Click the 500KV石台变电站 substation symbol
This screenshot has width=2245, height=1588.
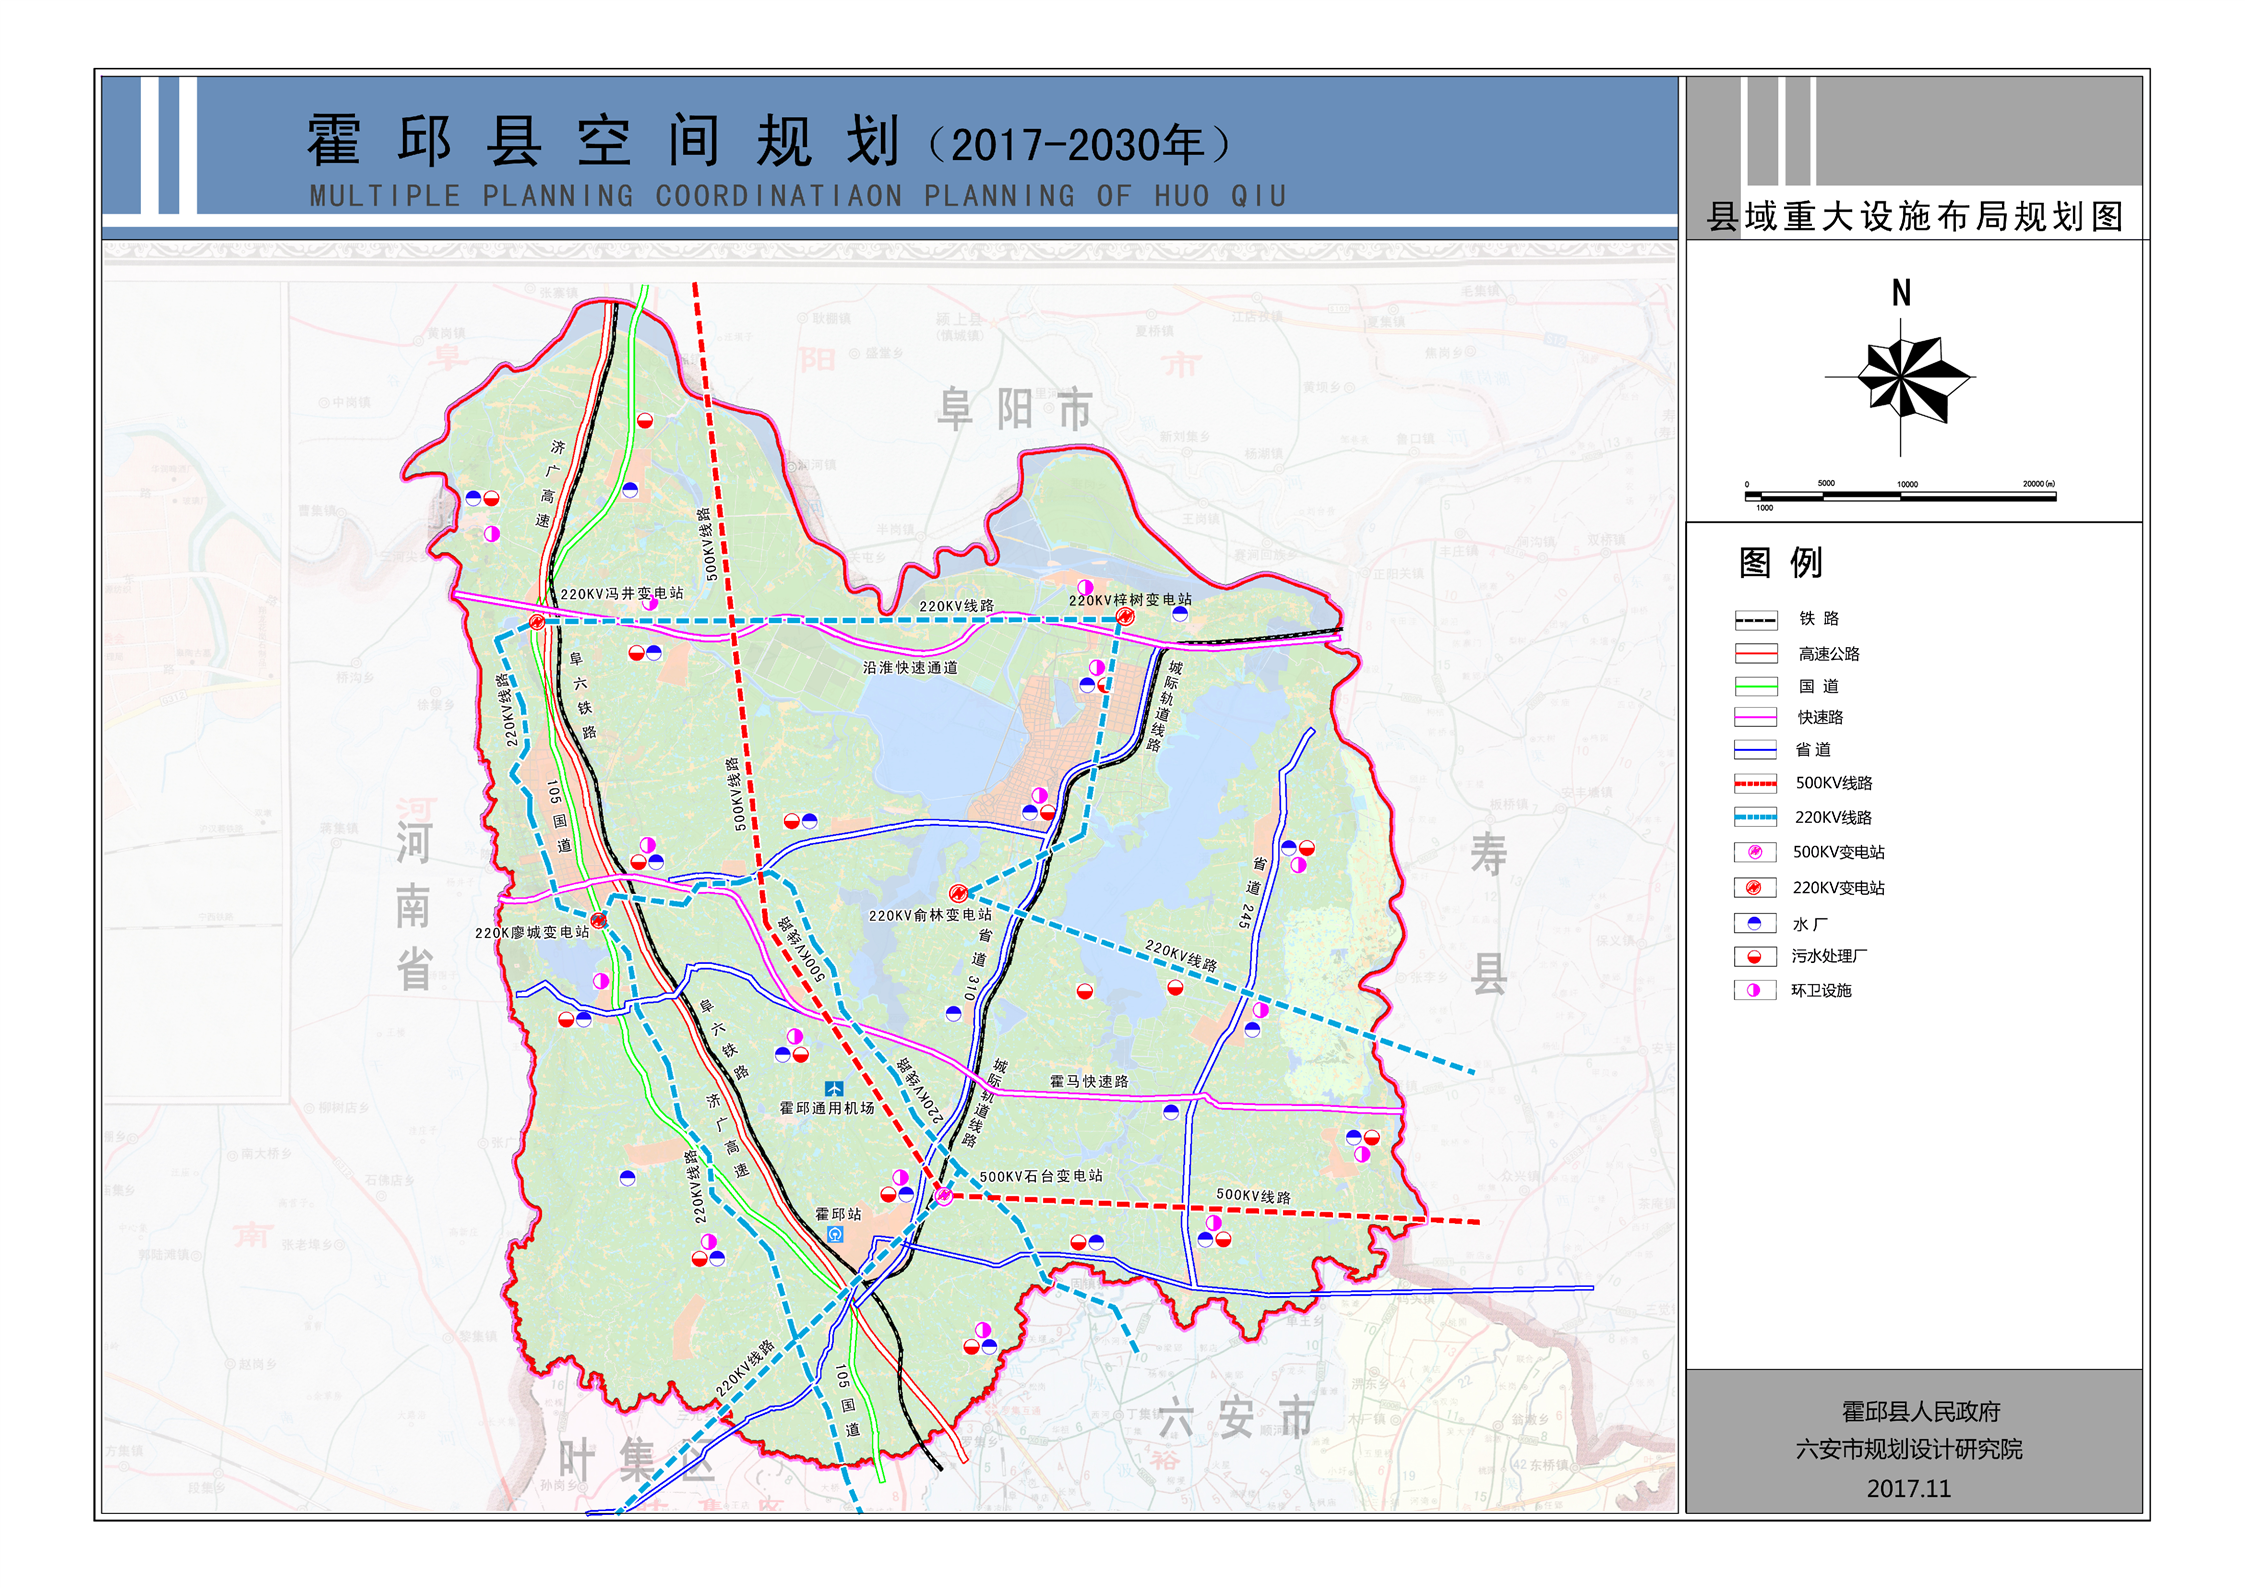(x=943, y=1195)
